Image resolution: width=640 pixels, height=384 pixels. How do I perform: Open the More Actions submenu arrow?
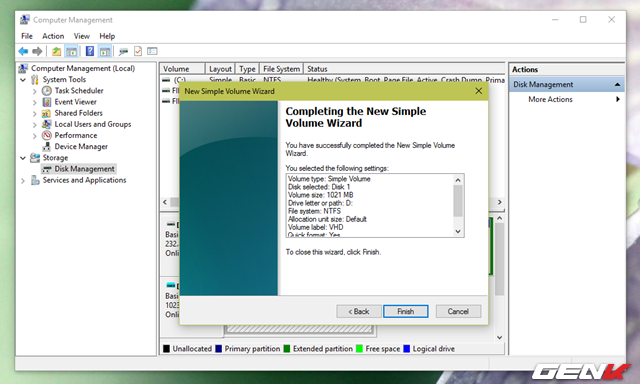point(618,99)
